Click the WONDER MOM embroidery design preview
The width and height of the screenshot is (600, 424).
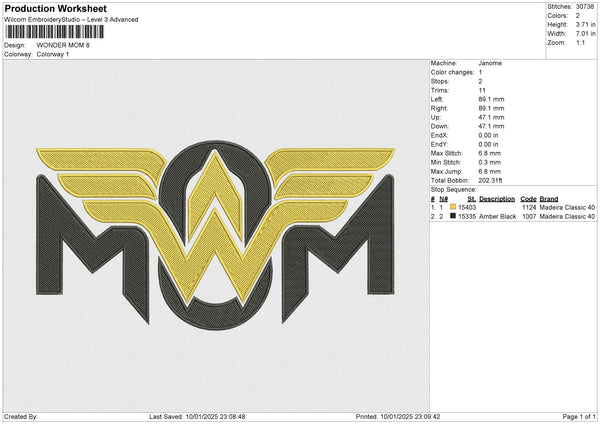[x=215, y=235]
